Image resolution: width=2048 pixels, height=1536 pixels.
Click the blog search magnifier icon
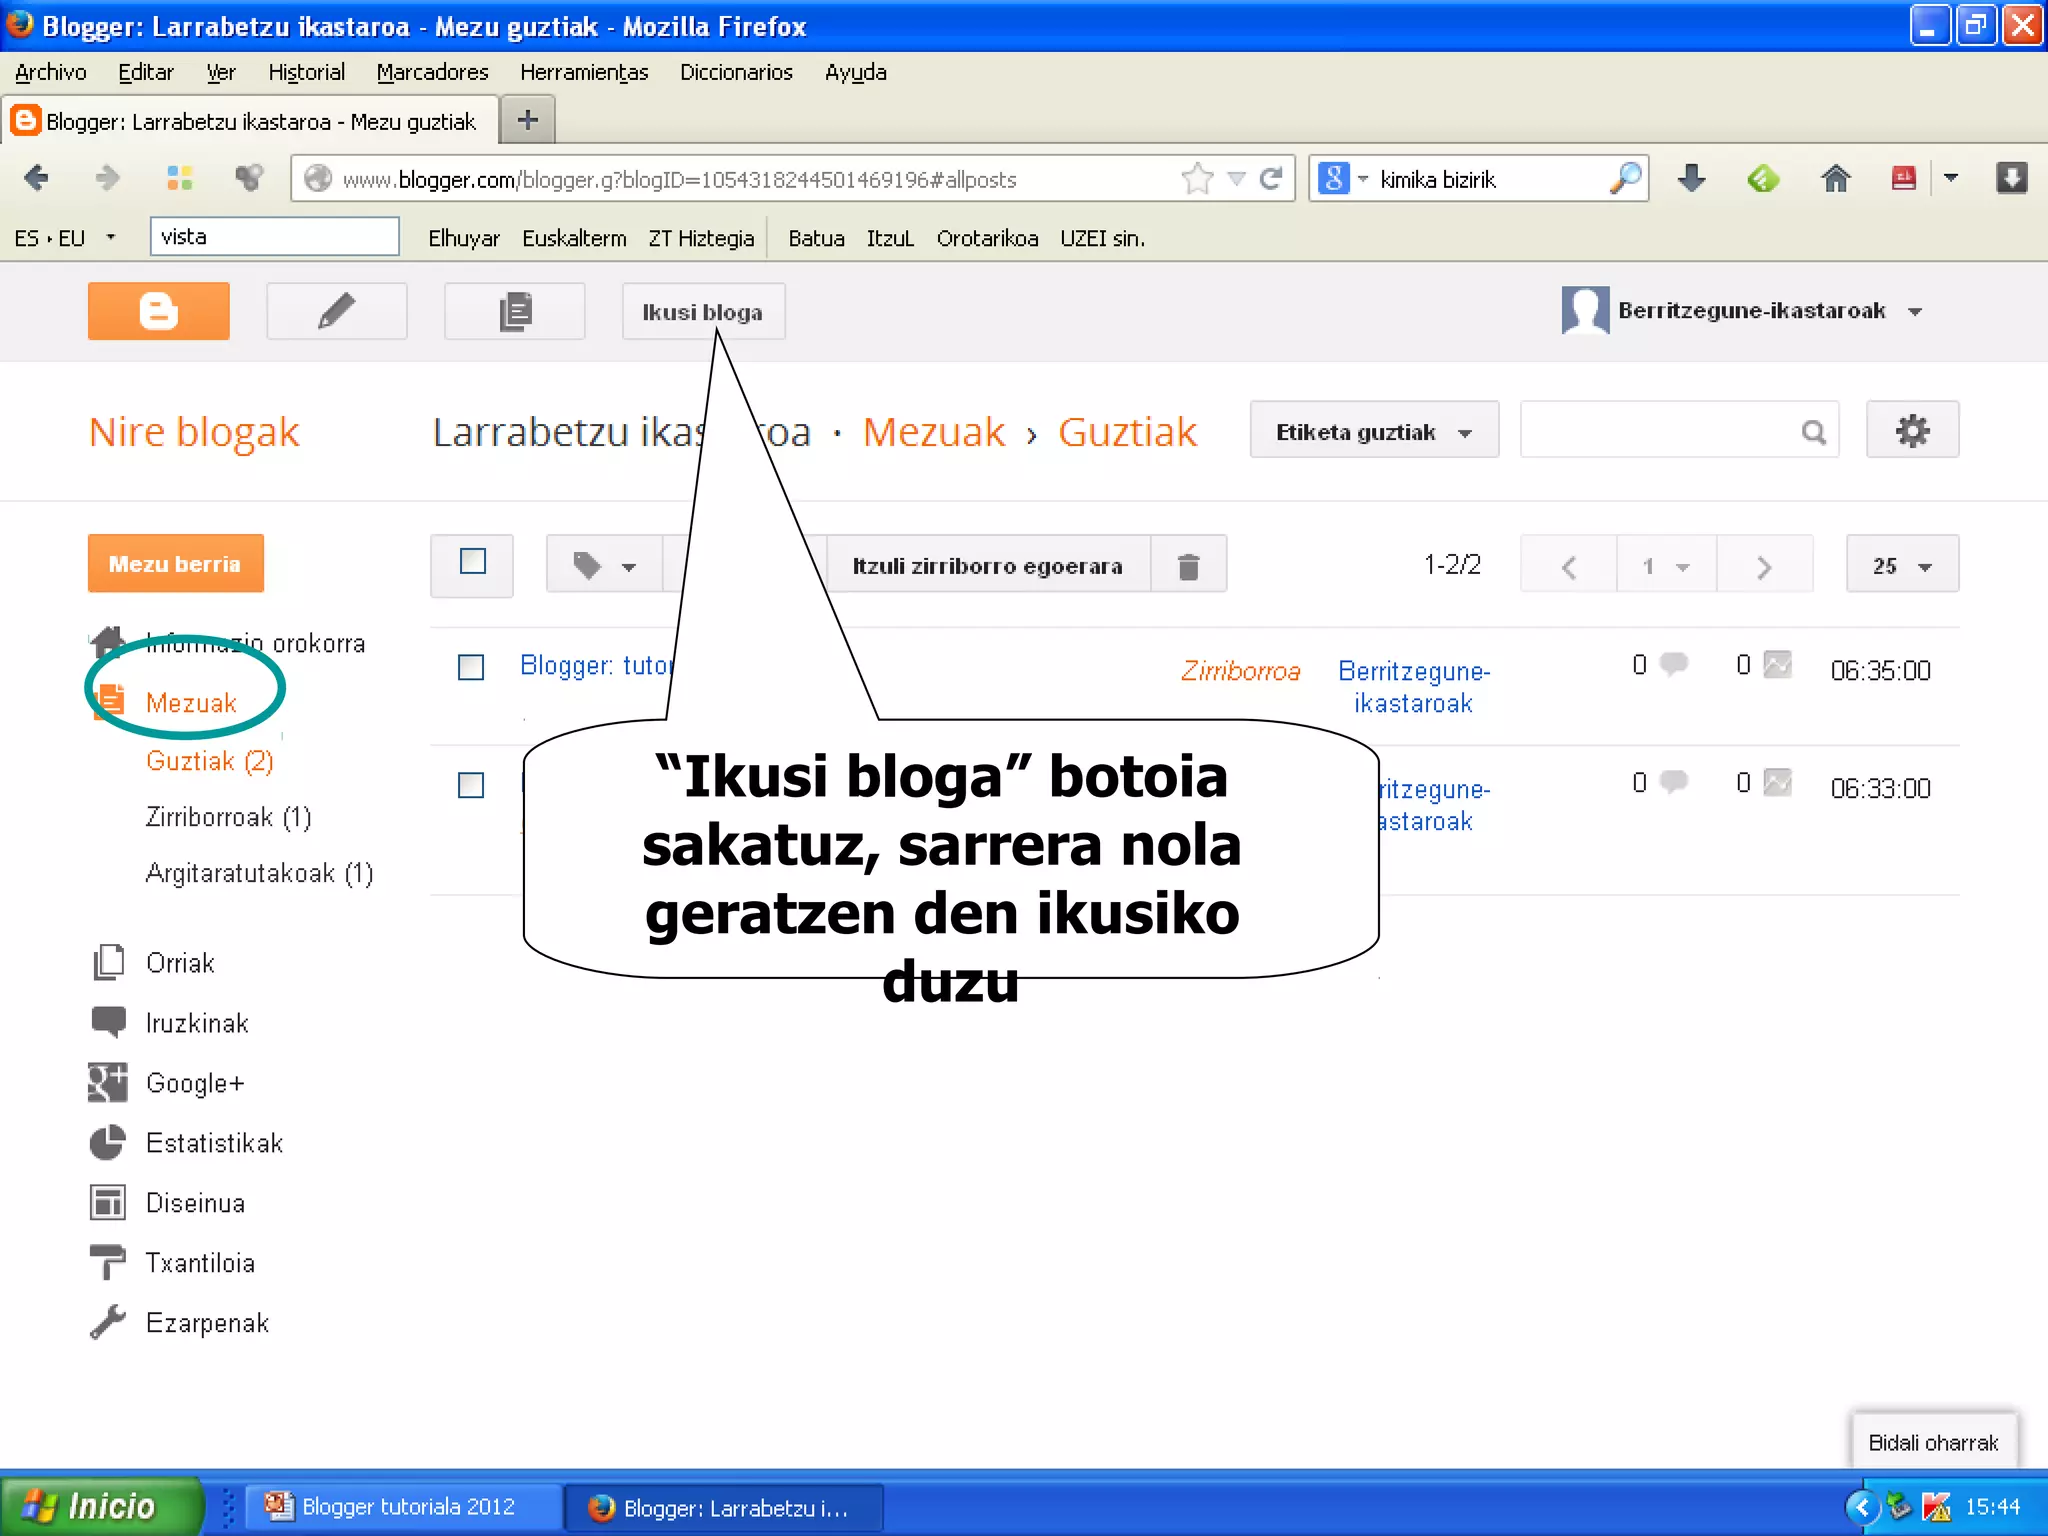[x=1813, y=432]
